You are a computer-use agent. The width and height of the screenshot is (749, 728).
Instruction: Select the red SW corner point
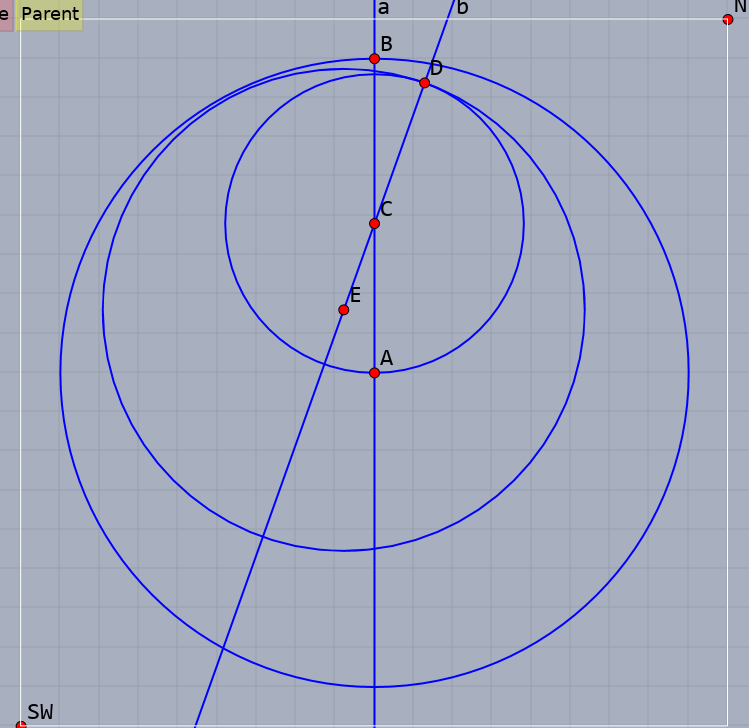point(21,725)
